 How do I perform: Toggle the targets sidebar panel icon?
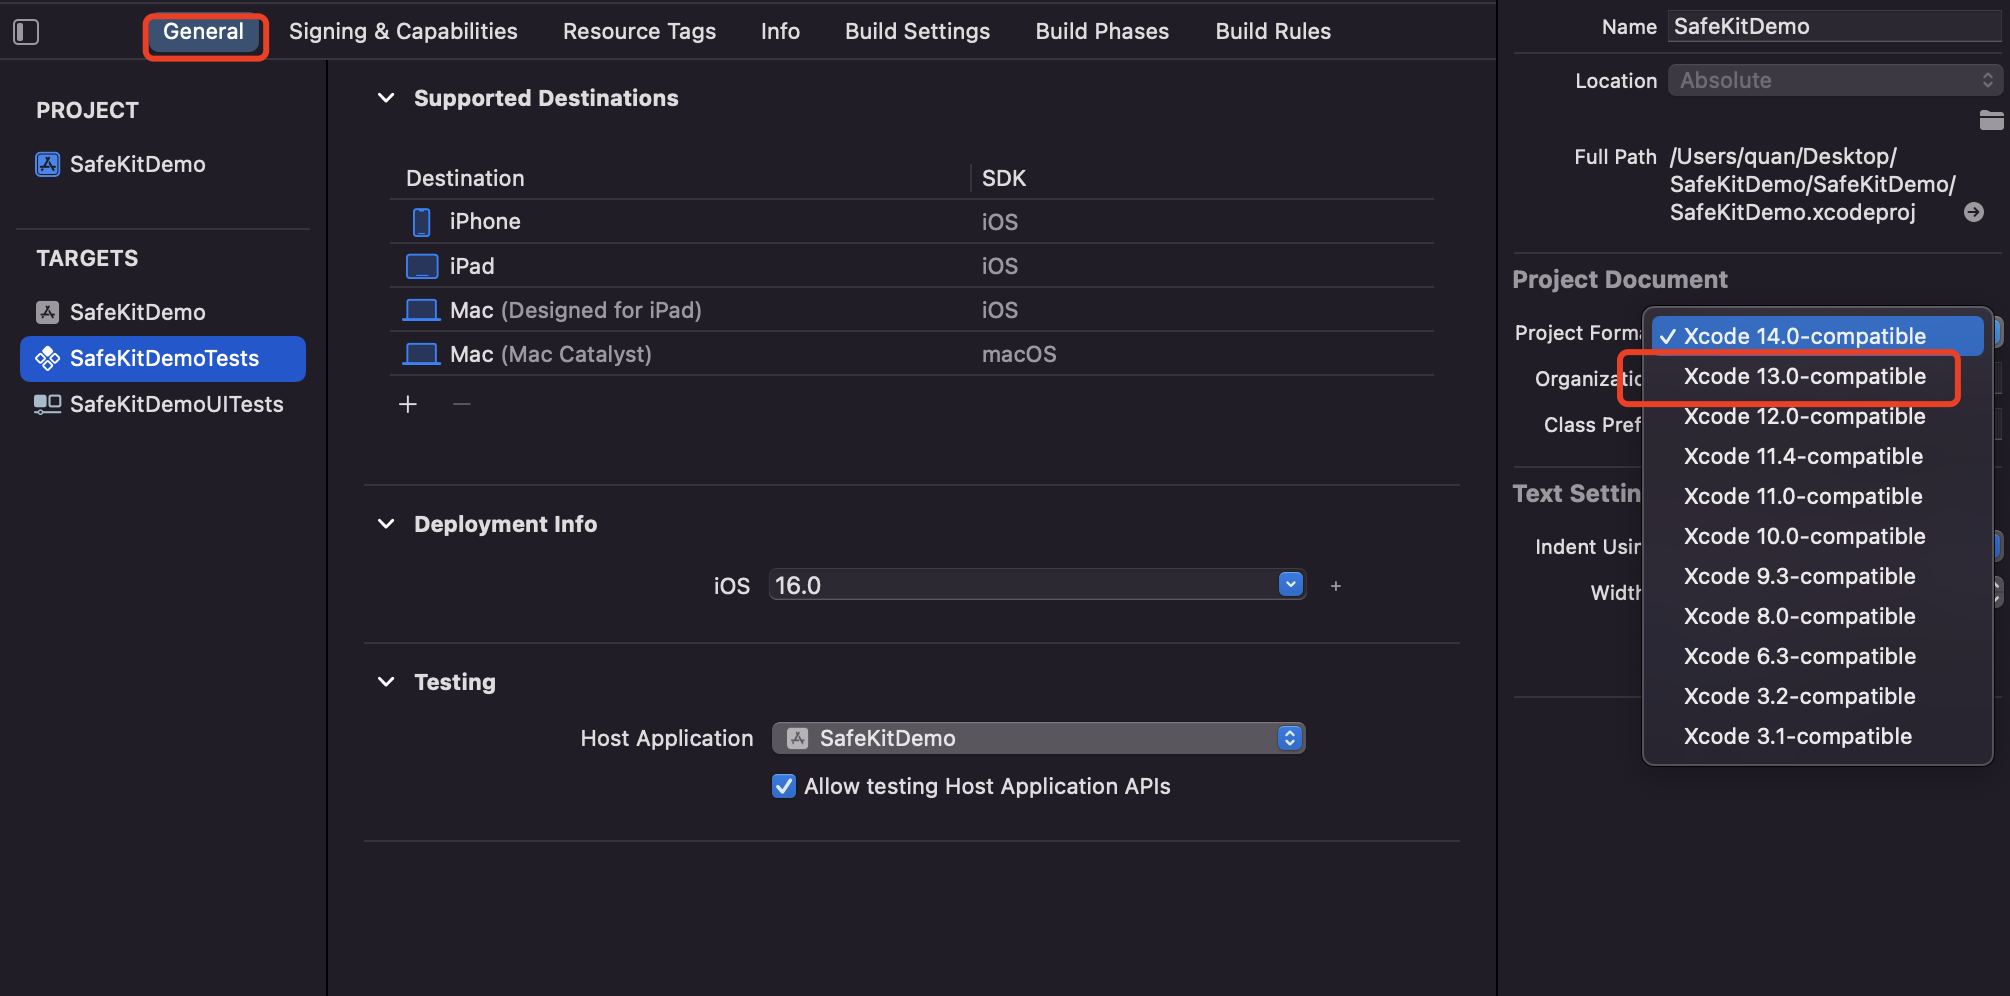pos(26,32)
